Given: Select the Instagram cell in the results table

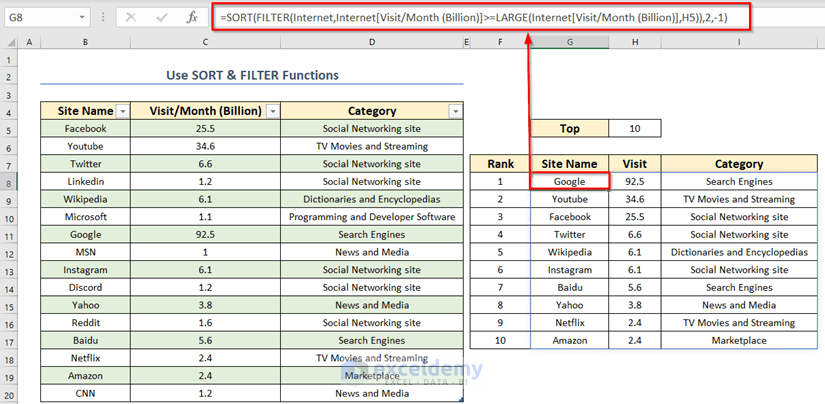Looking at the screenshot, I should coord(569,270).
